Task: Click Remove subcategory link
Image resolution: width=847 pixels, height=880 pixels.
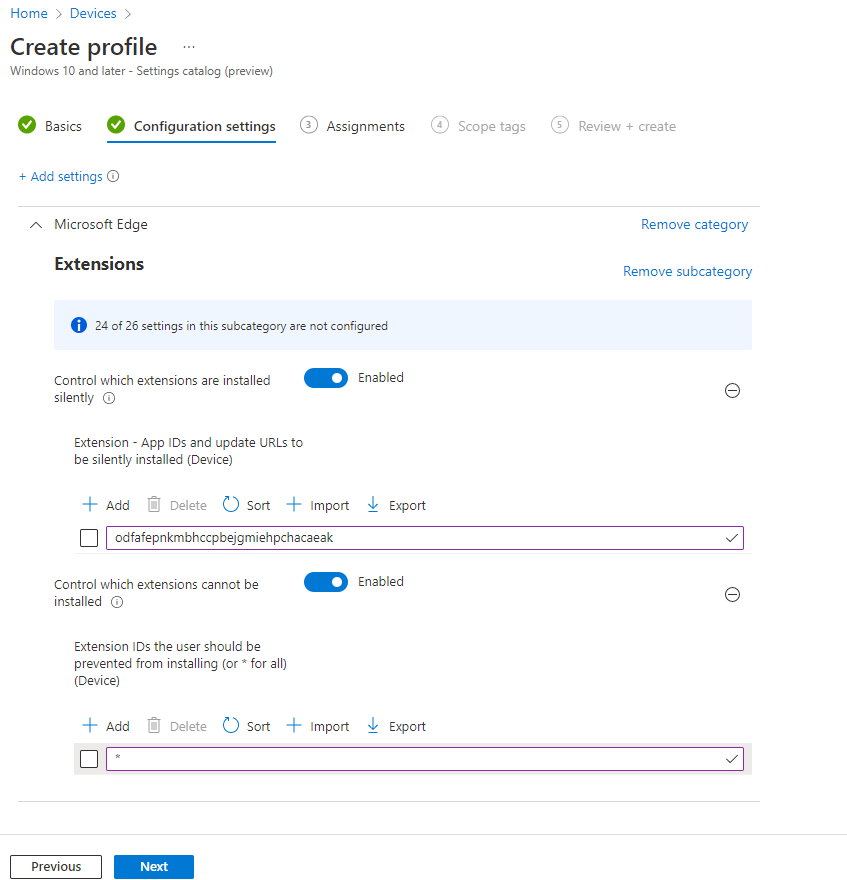Action: pos(687,272)
